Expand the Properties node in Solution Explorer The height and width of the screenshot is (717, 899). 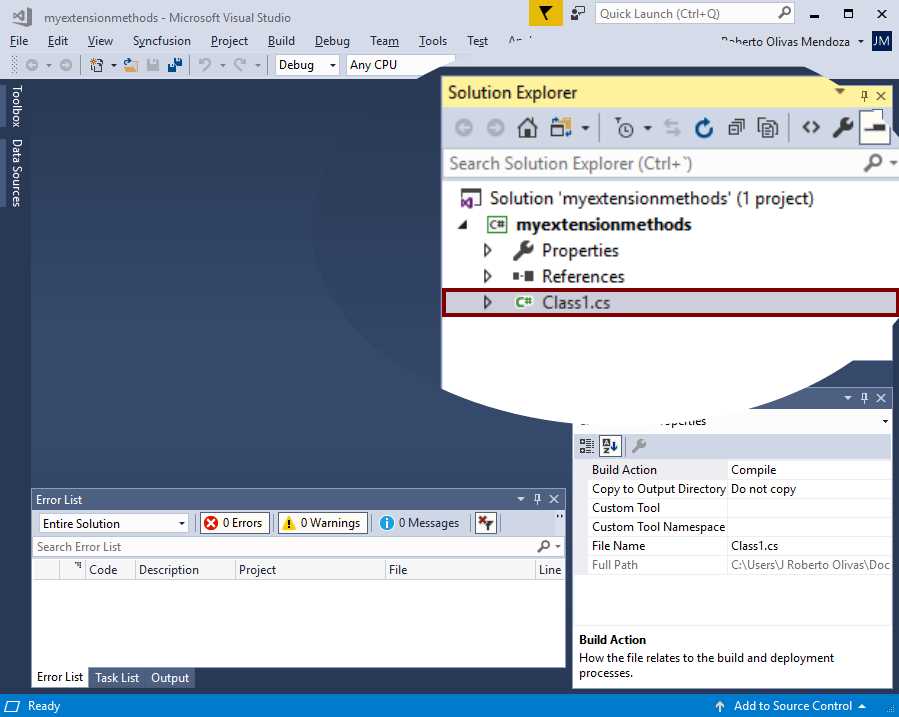pos(487,251)
